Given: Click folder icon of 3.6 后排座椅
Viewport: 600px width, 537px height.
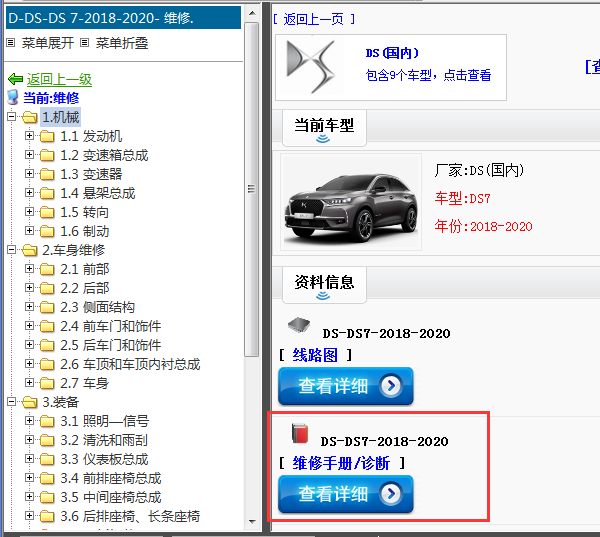Looking at the screenshot, I should pos(47,516).
